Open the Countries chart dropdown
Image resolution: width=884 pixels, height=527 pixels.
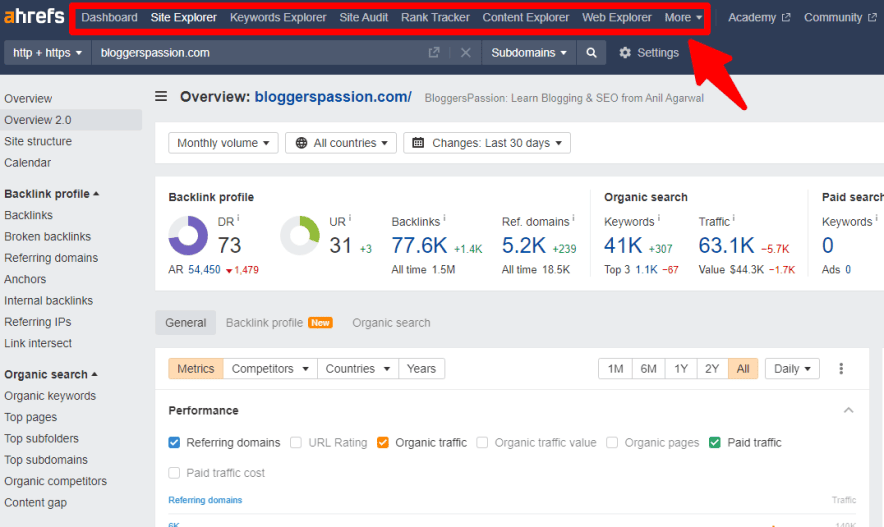pos(358,369)
